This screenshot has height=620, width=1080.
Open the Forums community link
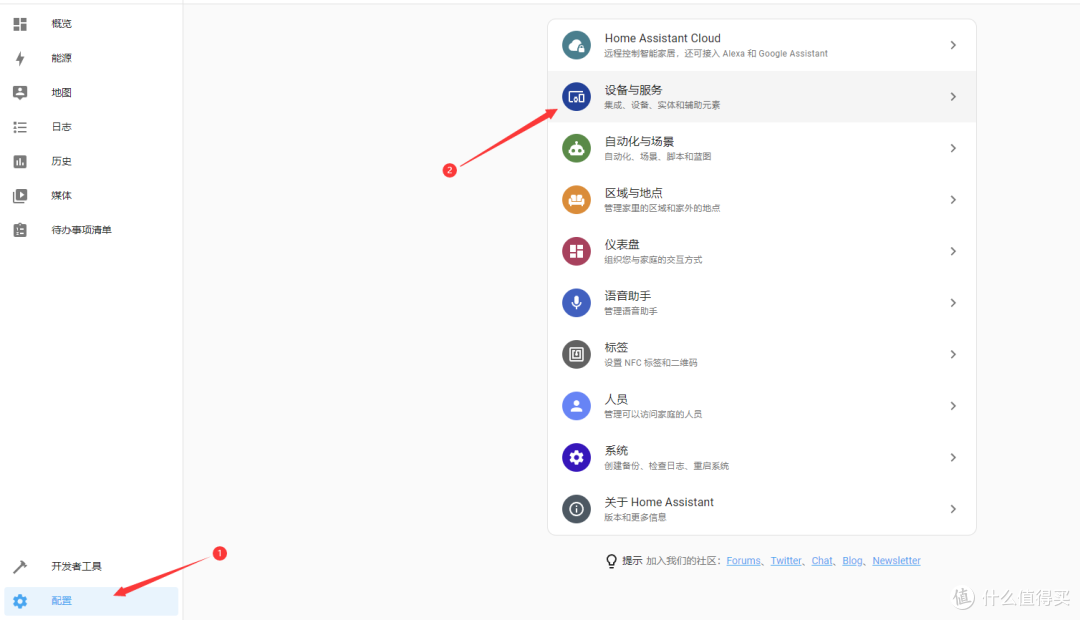click(743, 561)
